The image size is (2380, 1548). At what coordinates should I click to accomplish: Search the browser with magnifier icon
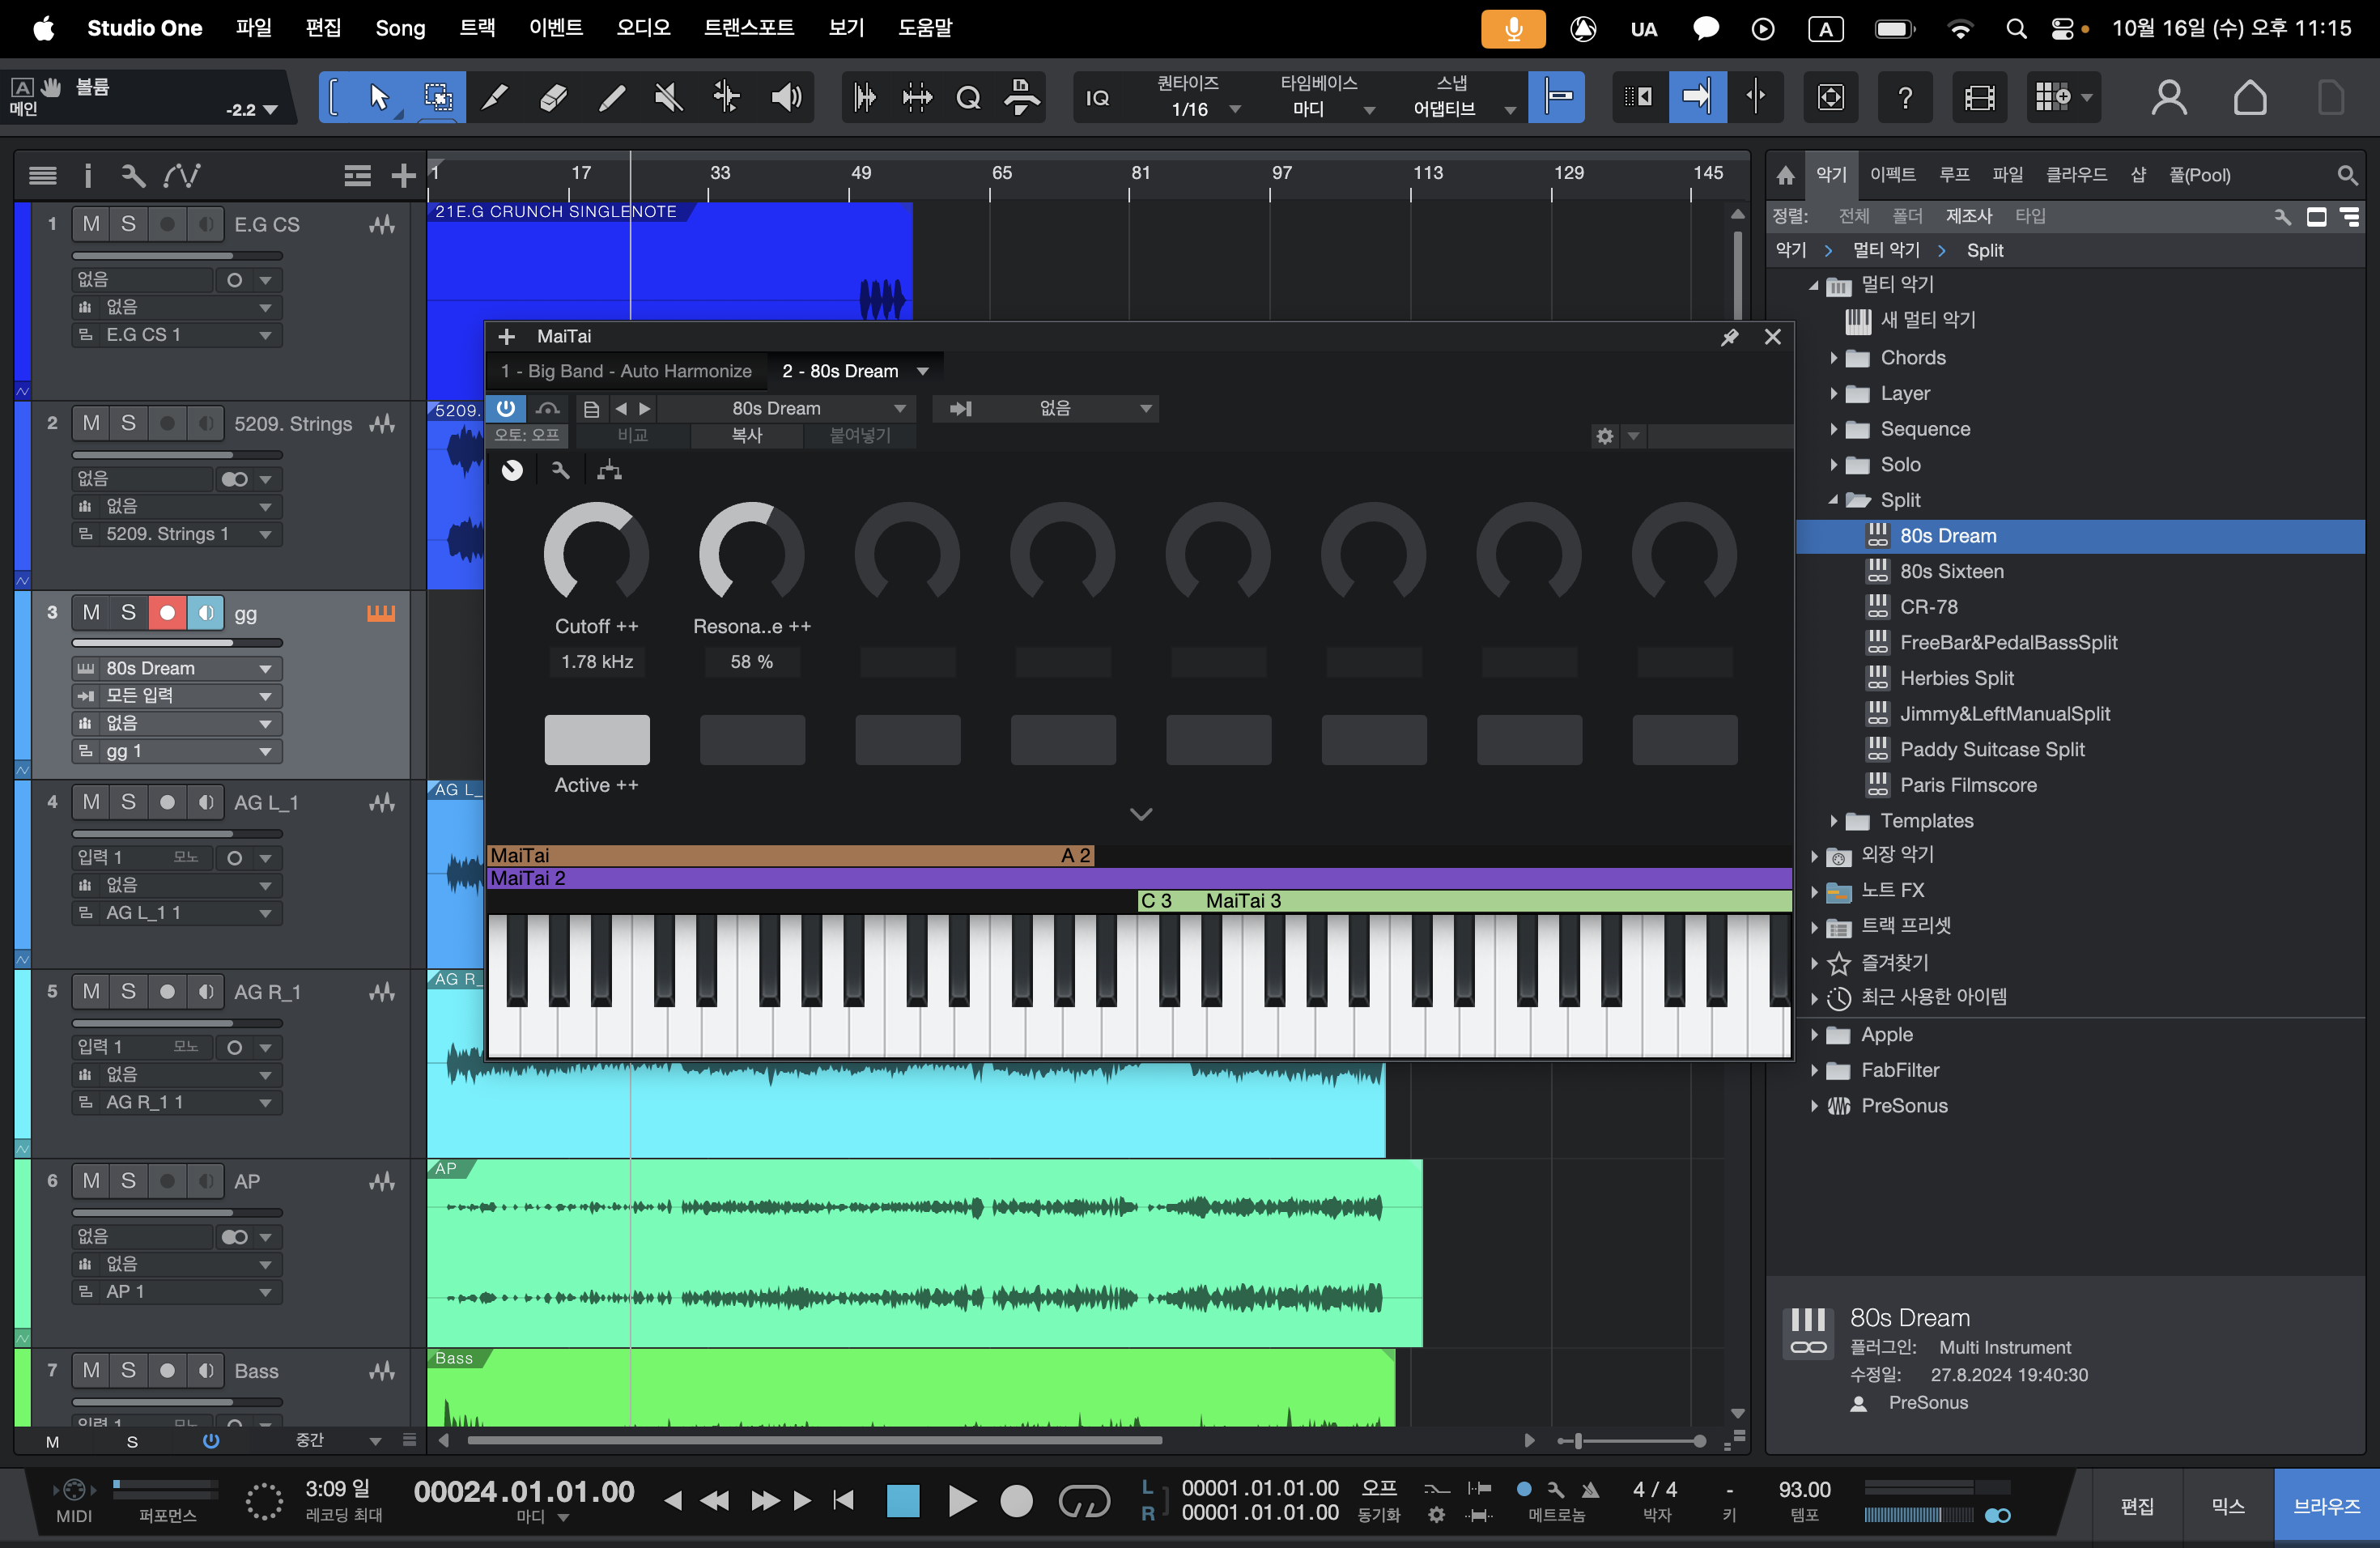click(2347, 176)
